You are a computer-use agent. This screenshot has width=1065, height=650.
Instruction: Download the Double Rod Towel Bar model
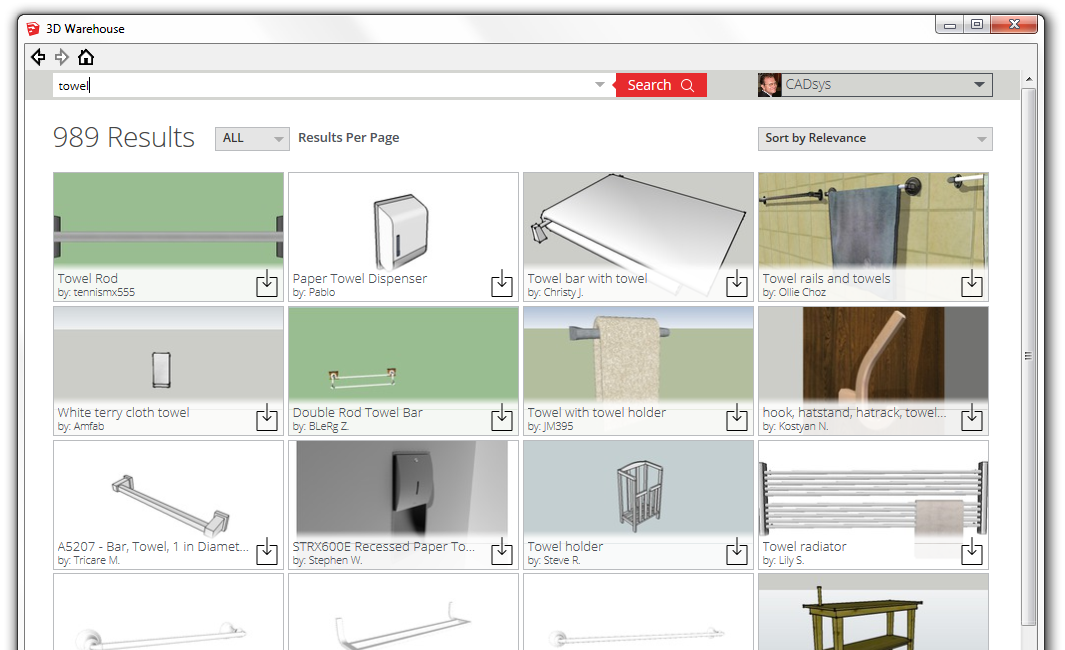click(502, 417)
